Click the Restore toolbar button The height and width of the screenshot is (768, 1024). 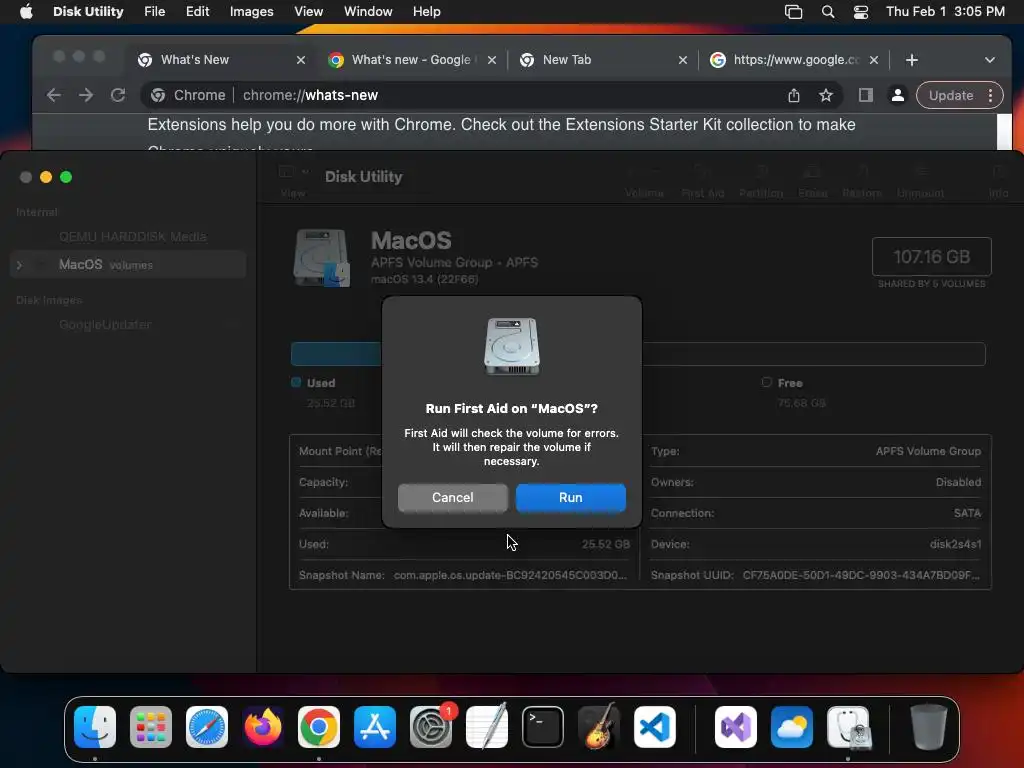coord(862,180)
